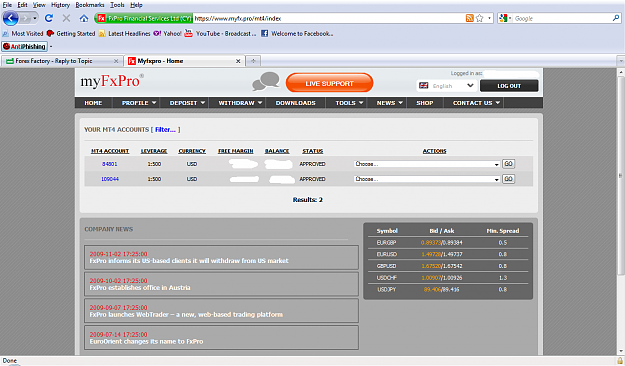
Task: Open the Help menu
Action: coord(136,5)
